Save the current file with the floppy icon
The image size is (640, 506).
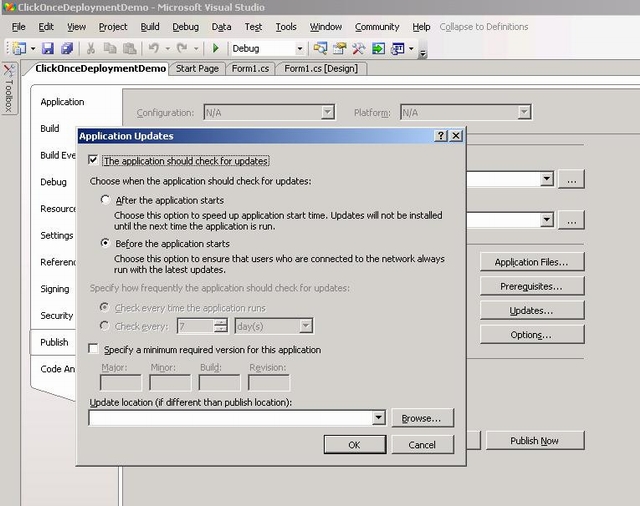48,49
